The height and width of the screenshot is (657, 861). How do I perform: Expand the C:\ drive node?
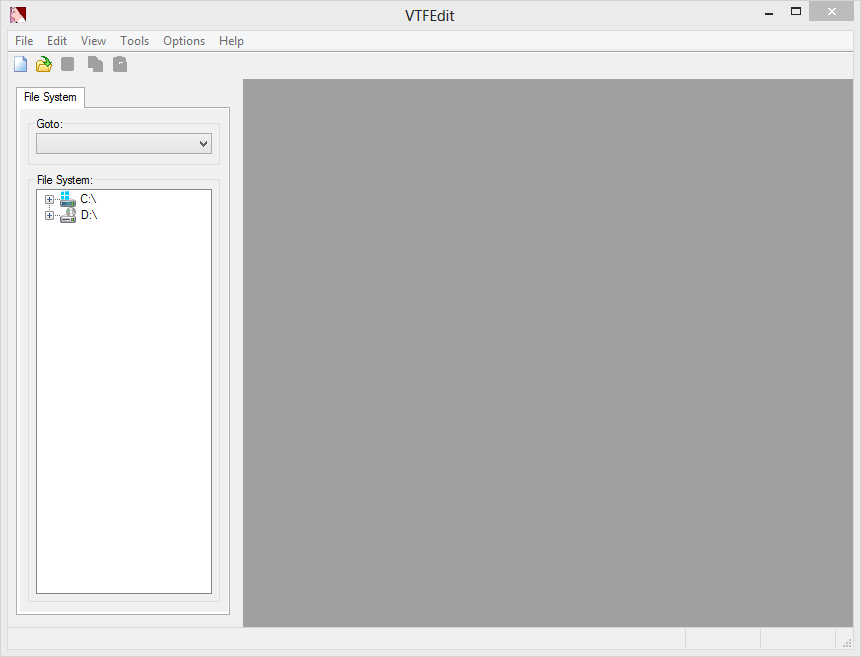point(49,199)
